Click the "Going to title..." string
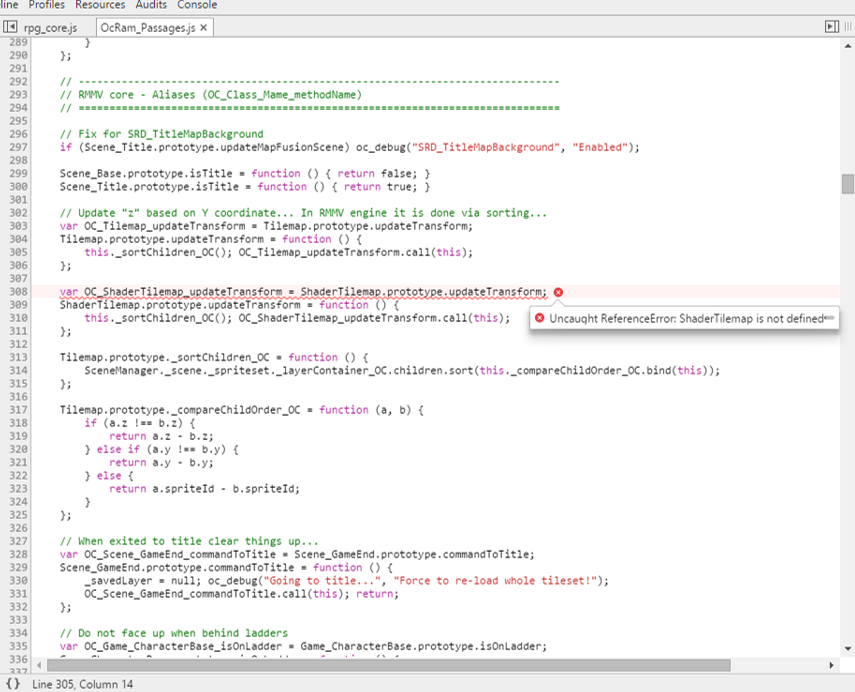This screenshot has height=692, width=855. [x=322, y=581]
